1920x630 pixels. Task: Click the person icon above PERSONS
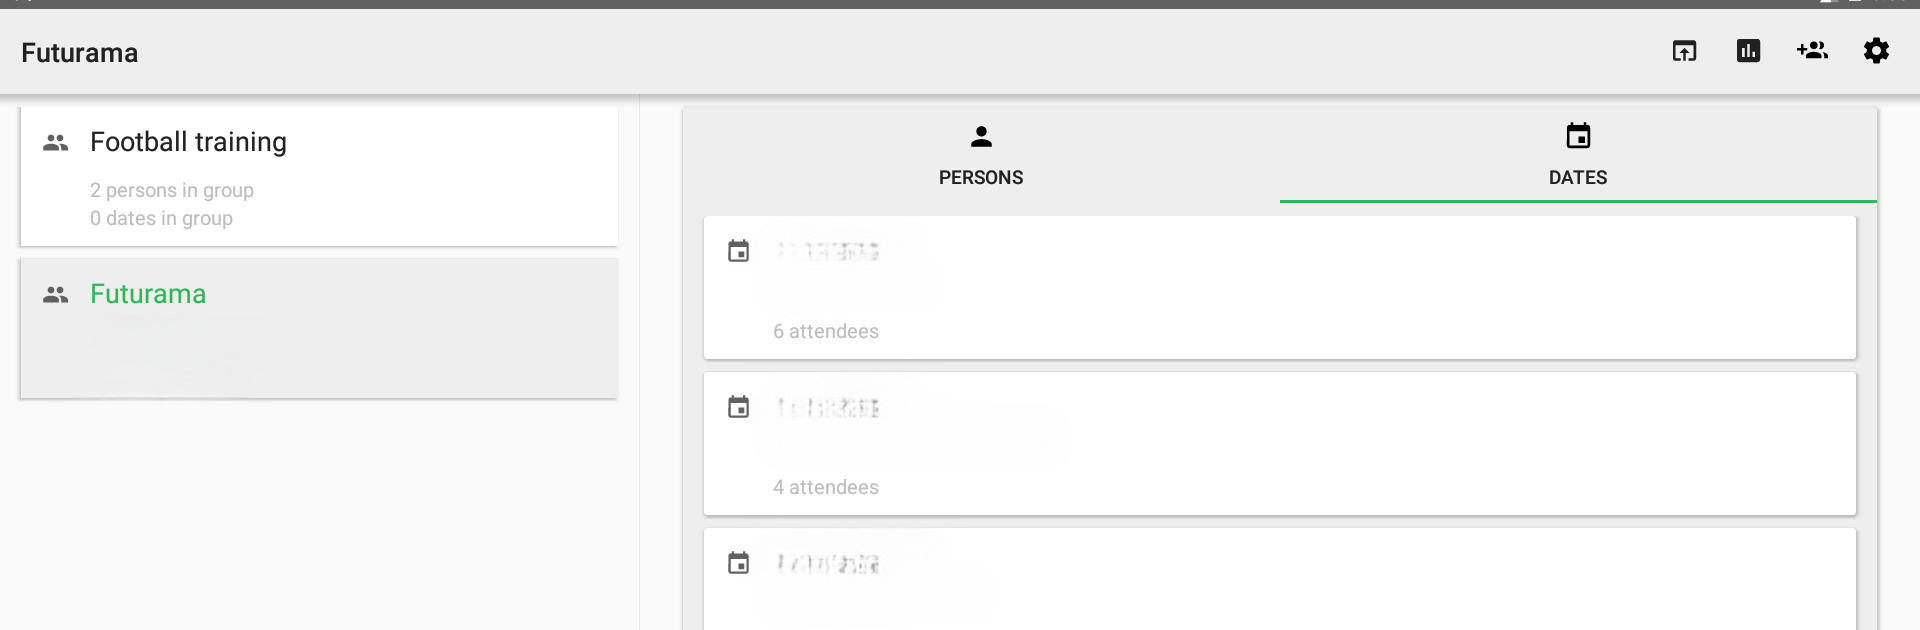[981, 137]
